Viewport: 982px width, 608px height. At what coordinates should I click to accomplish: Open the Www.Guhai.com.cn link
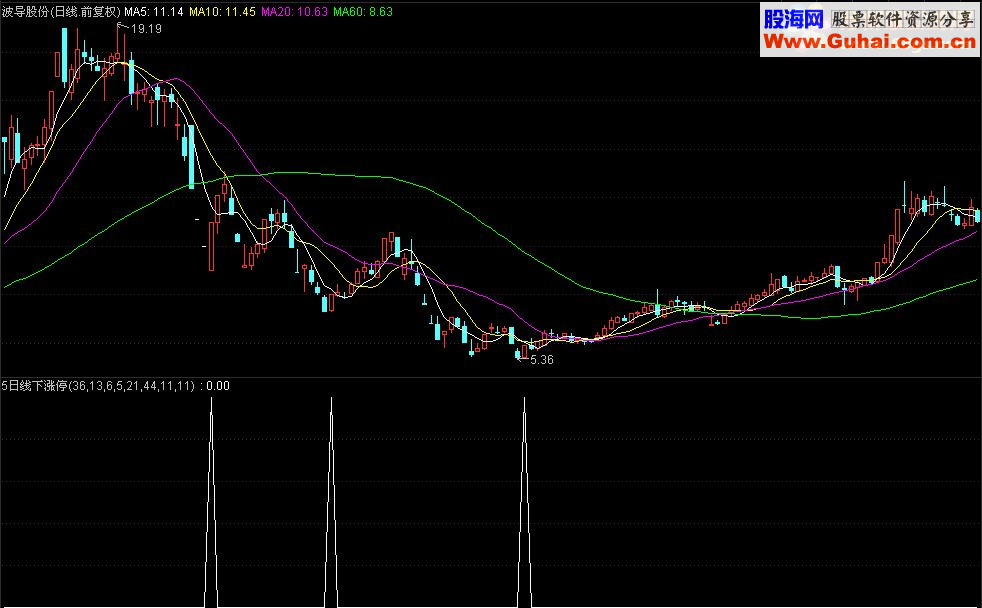point(870,42)
